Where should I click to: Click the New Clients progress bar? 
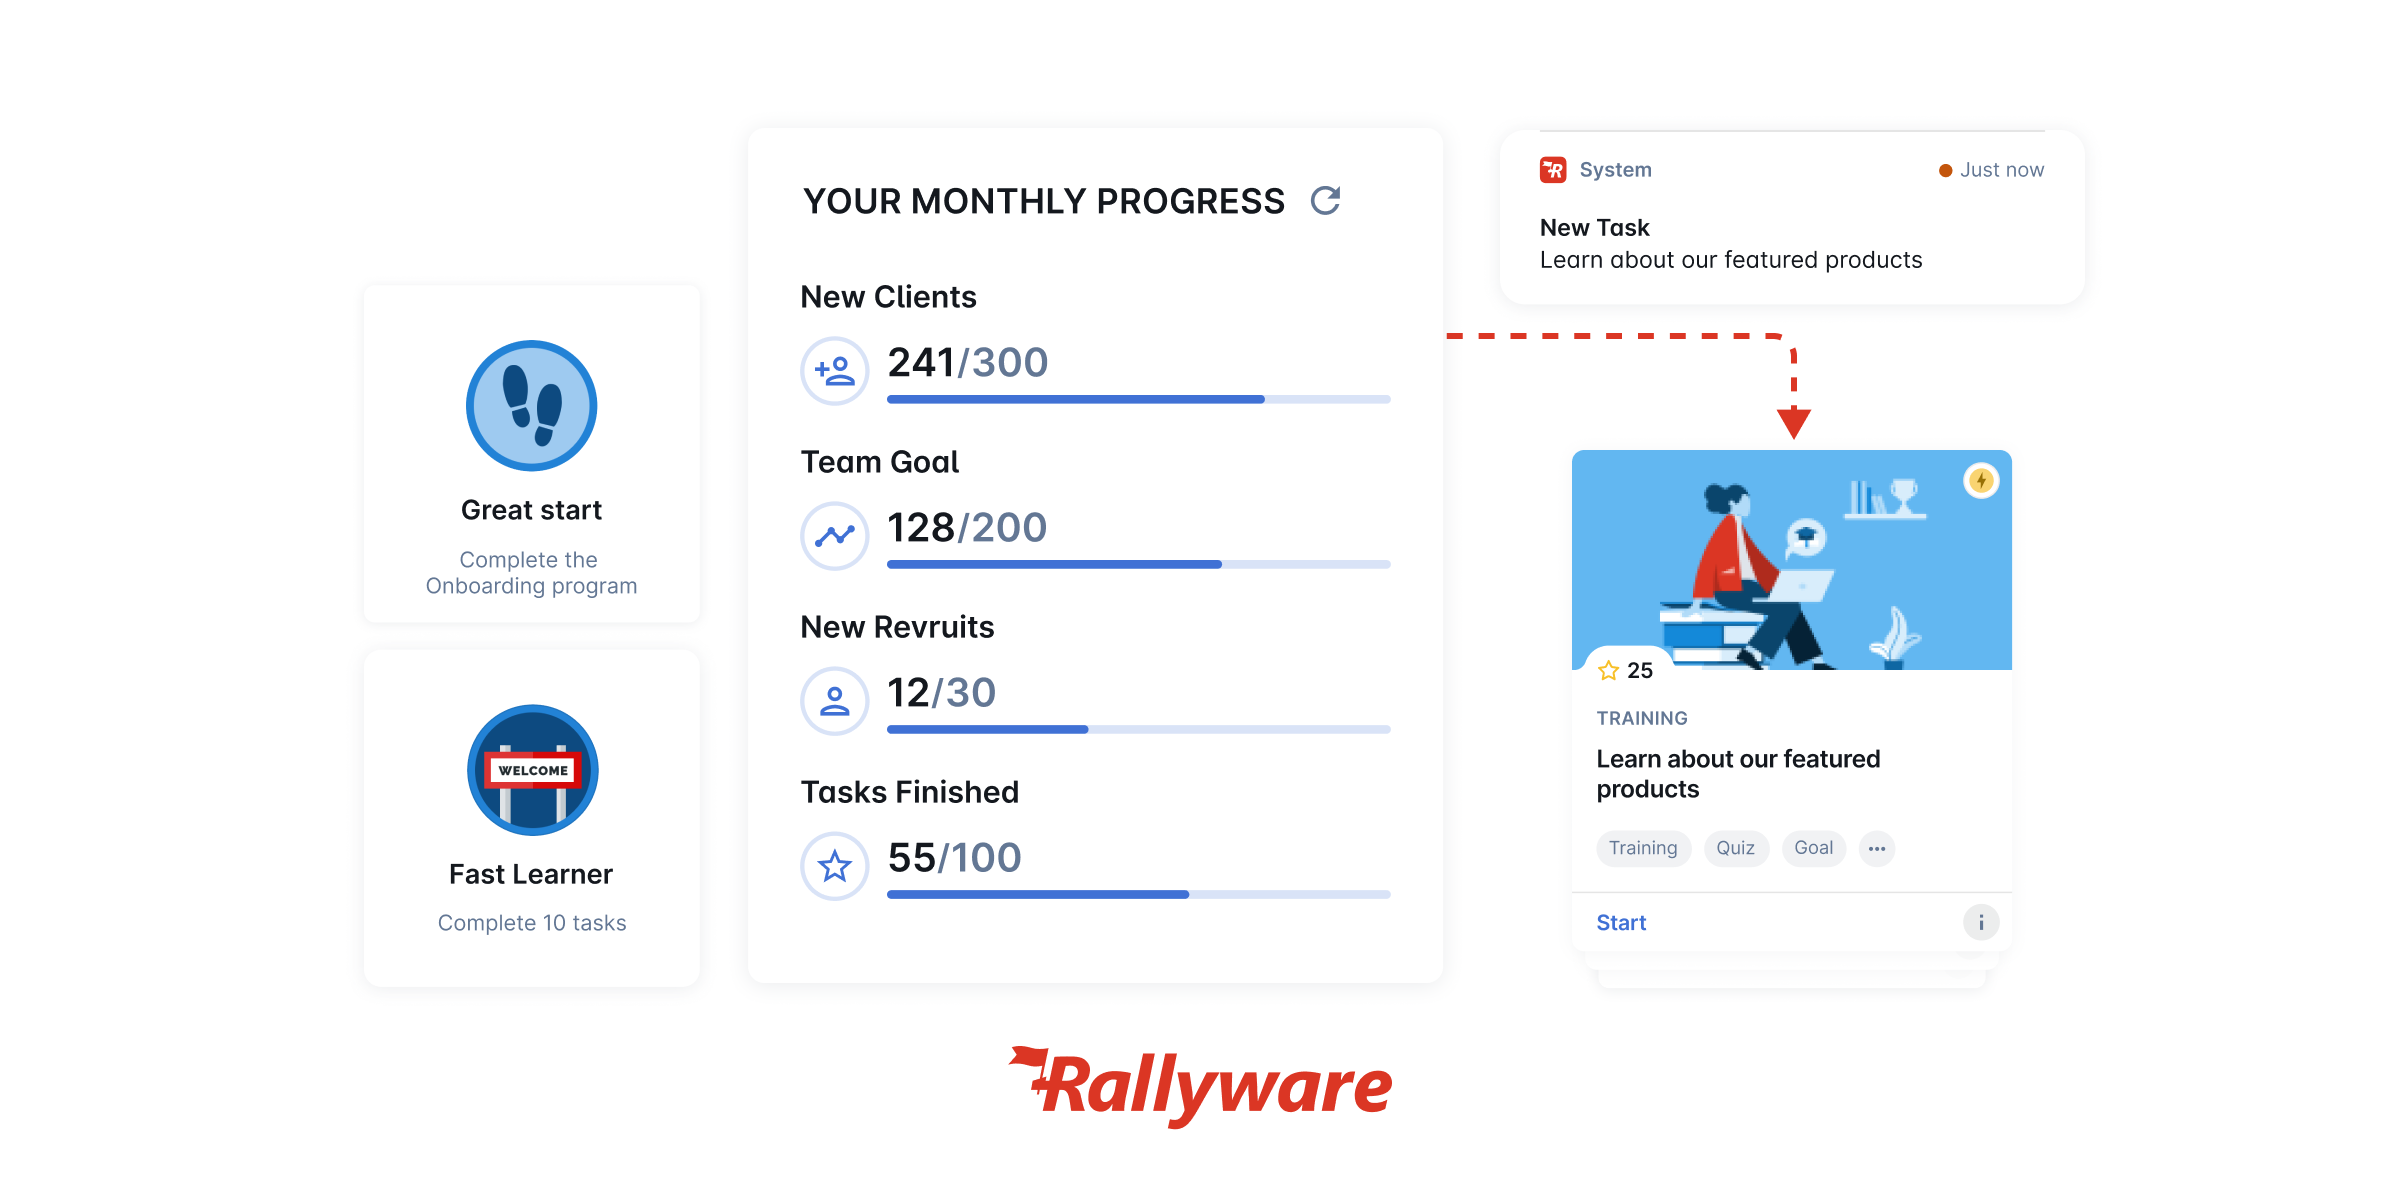(1138, 400)
